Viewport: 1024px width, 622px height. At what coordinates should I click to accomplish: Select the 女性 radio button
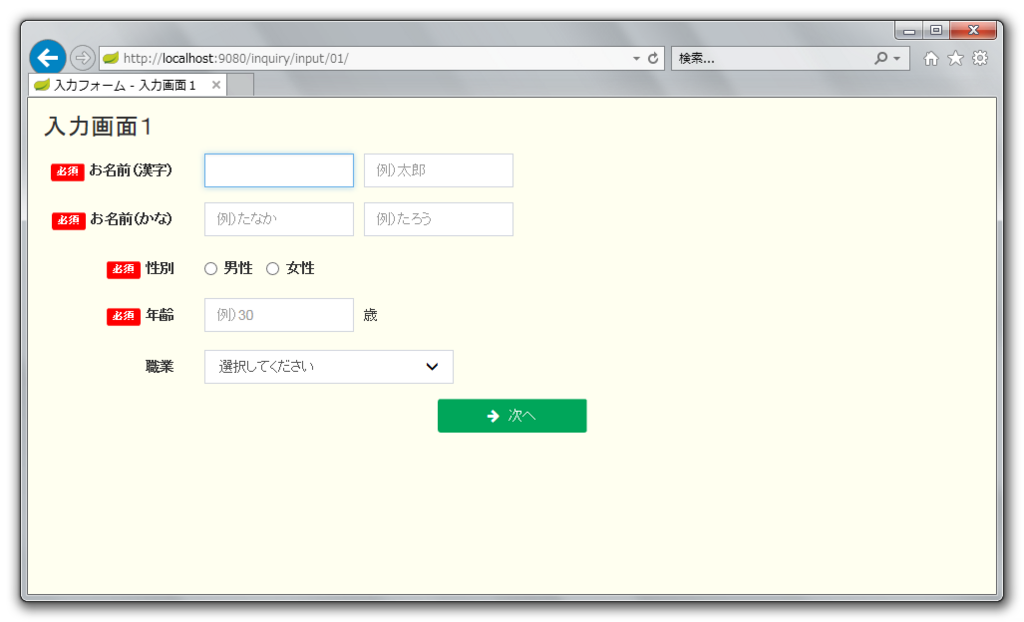[x=272, y=269]
